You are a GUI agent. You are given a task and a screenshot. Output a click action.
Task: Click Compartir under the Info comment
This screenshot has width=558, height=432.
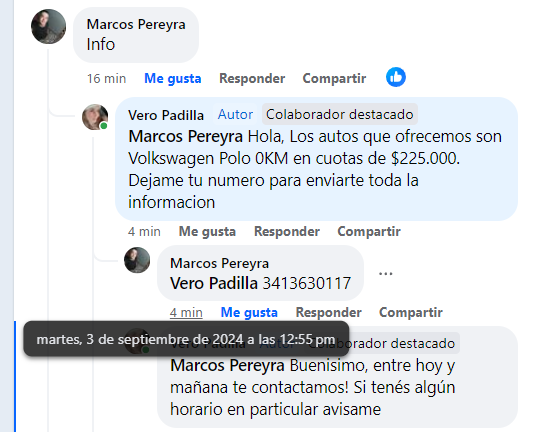coord(334,78)
